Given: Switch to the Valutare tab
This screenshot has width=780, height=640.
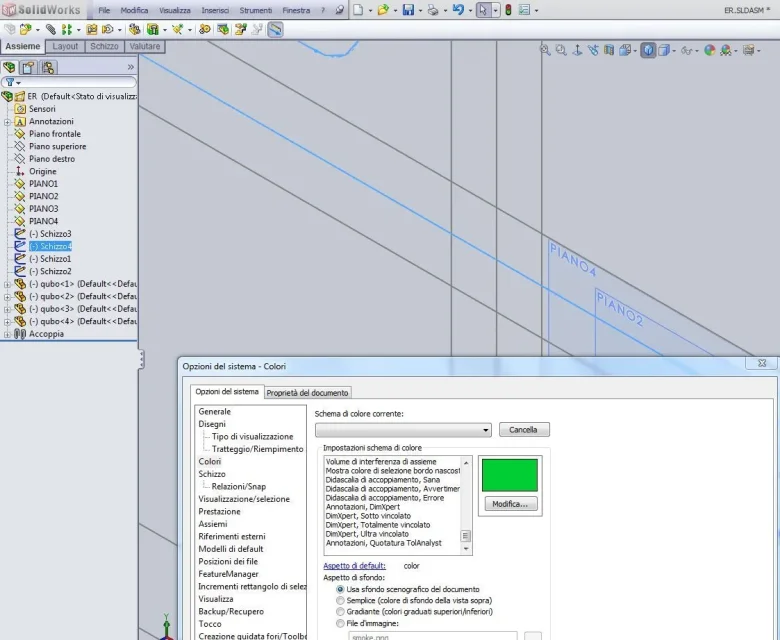Looking at the screenshot, I should point(145,46).
